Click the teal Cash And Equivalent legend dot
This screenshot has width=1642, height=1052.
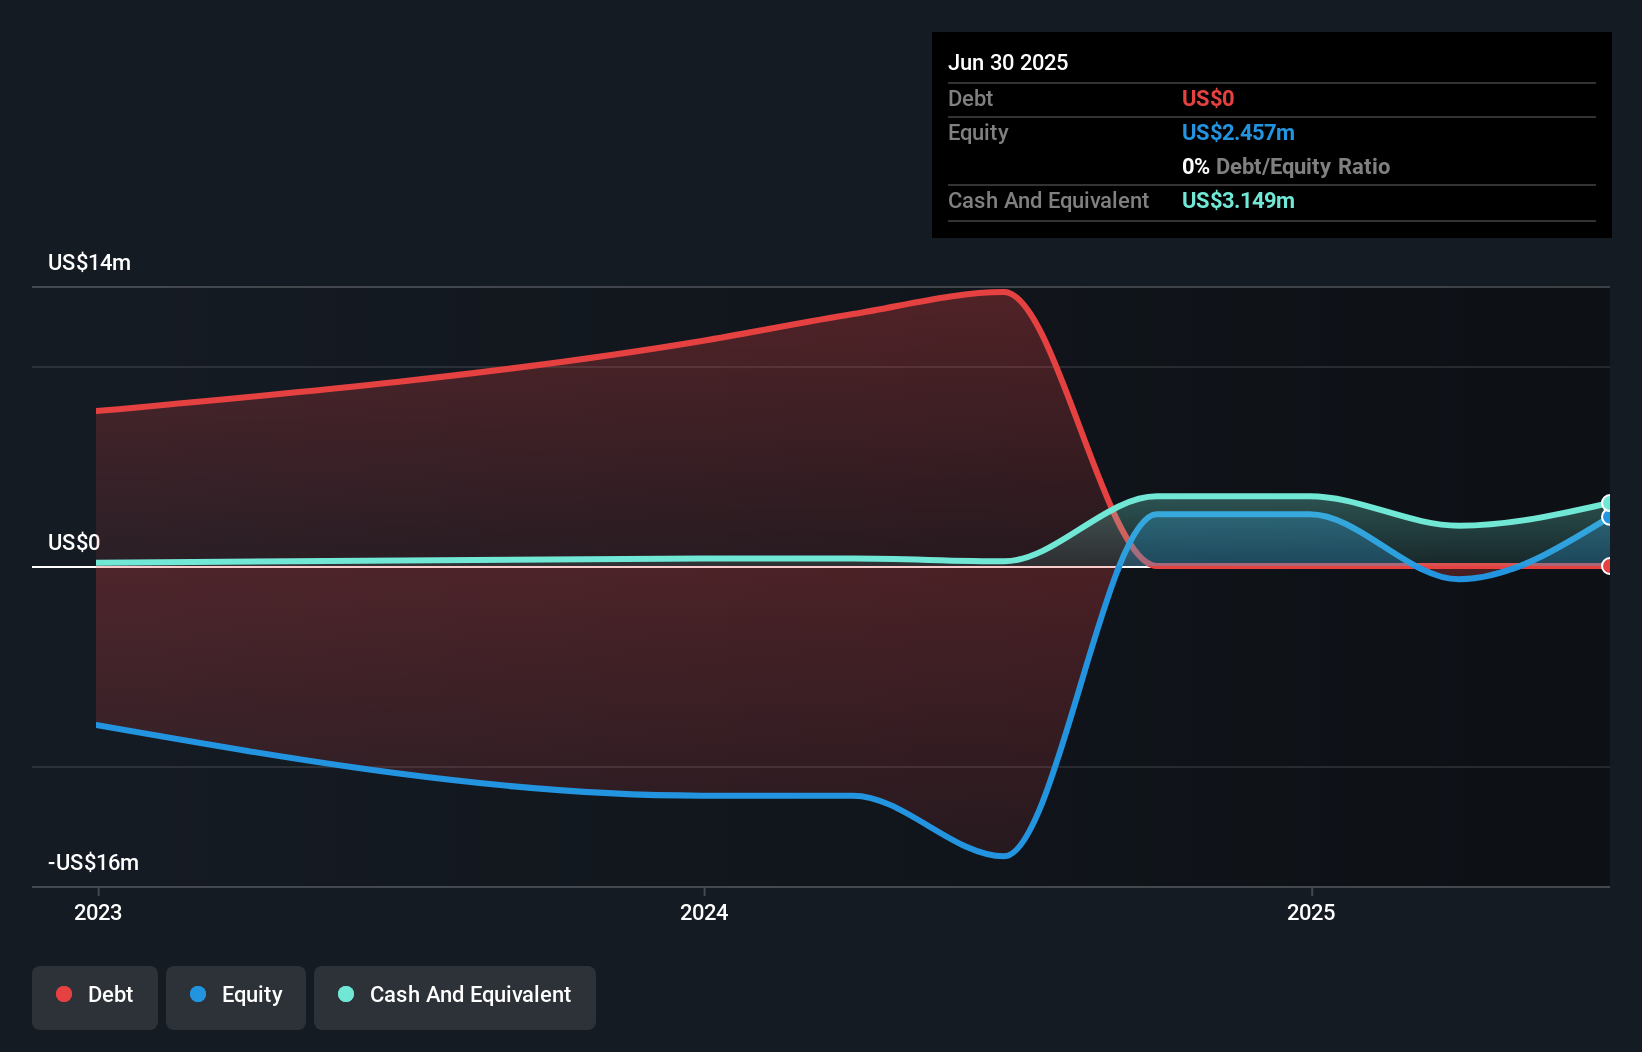pos(345,994)
